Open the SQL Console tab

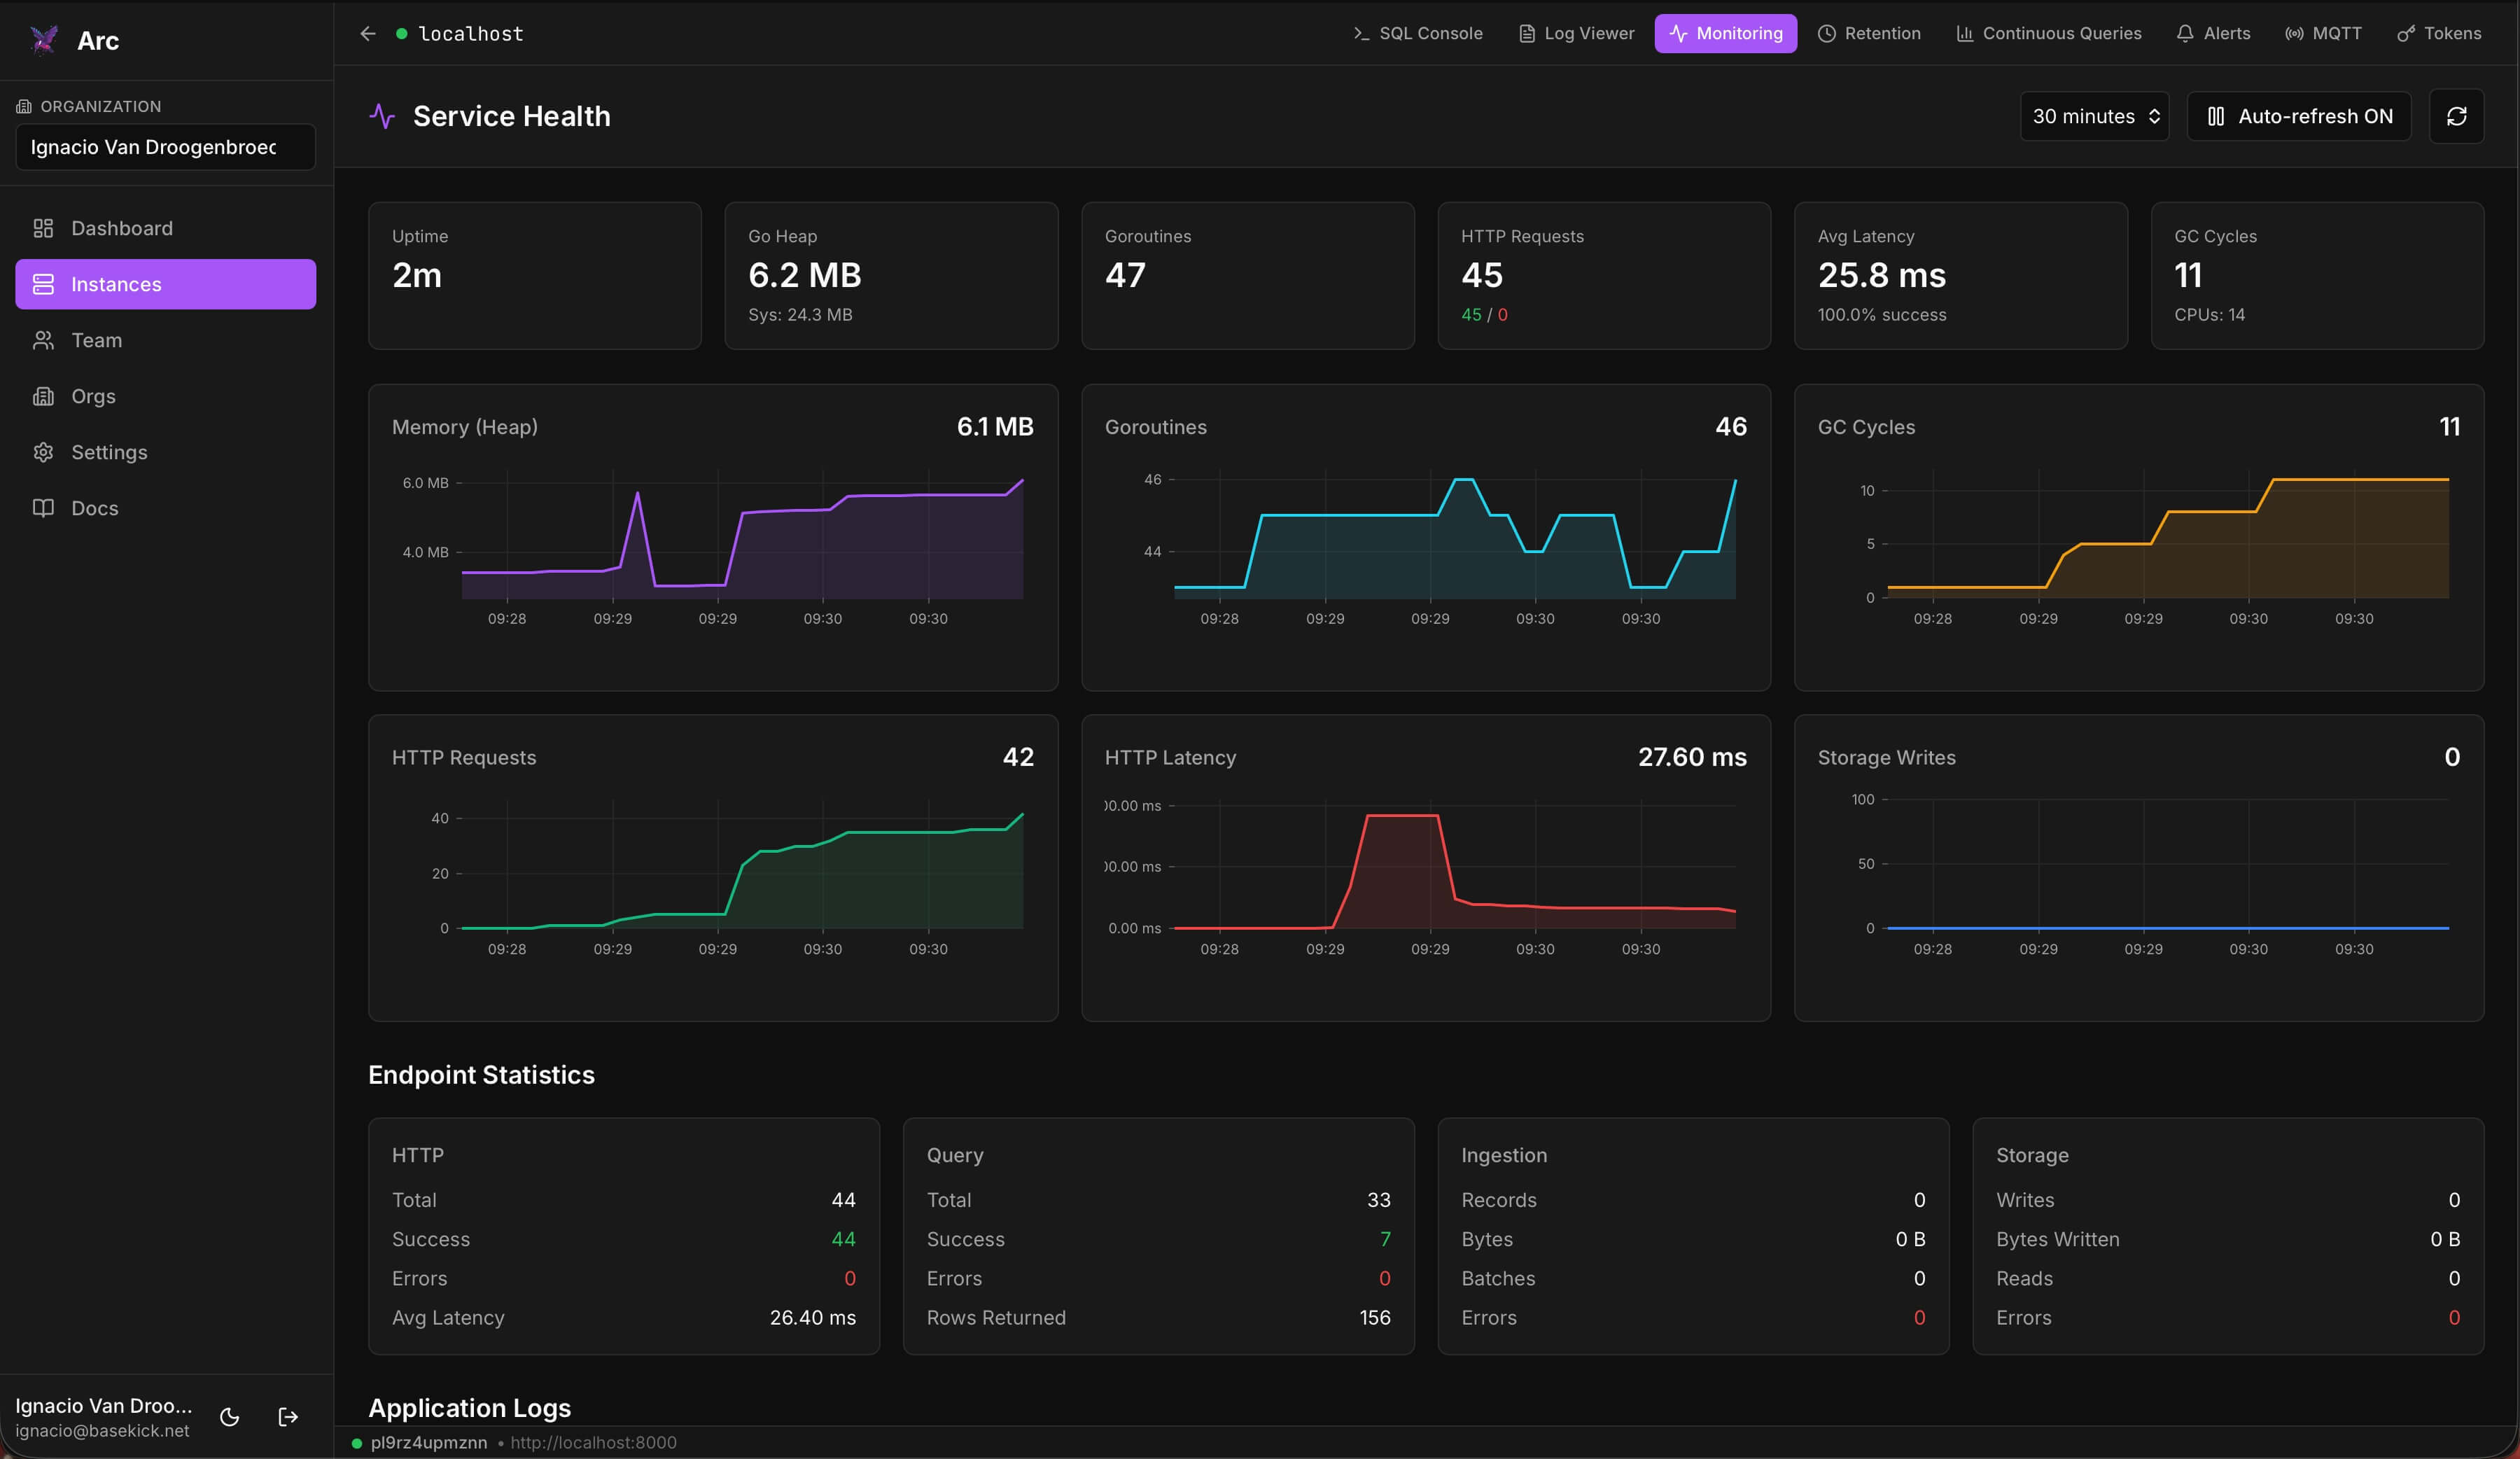tap(1418, 34)
